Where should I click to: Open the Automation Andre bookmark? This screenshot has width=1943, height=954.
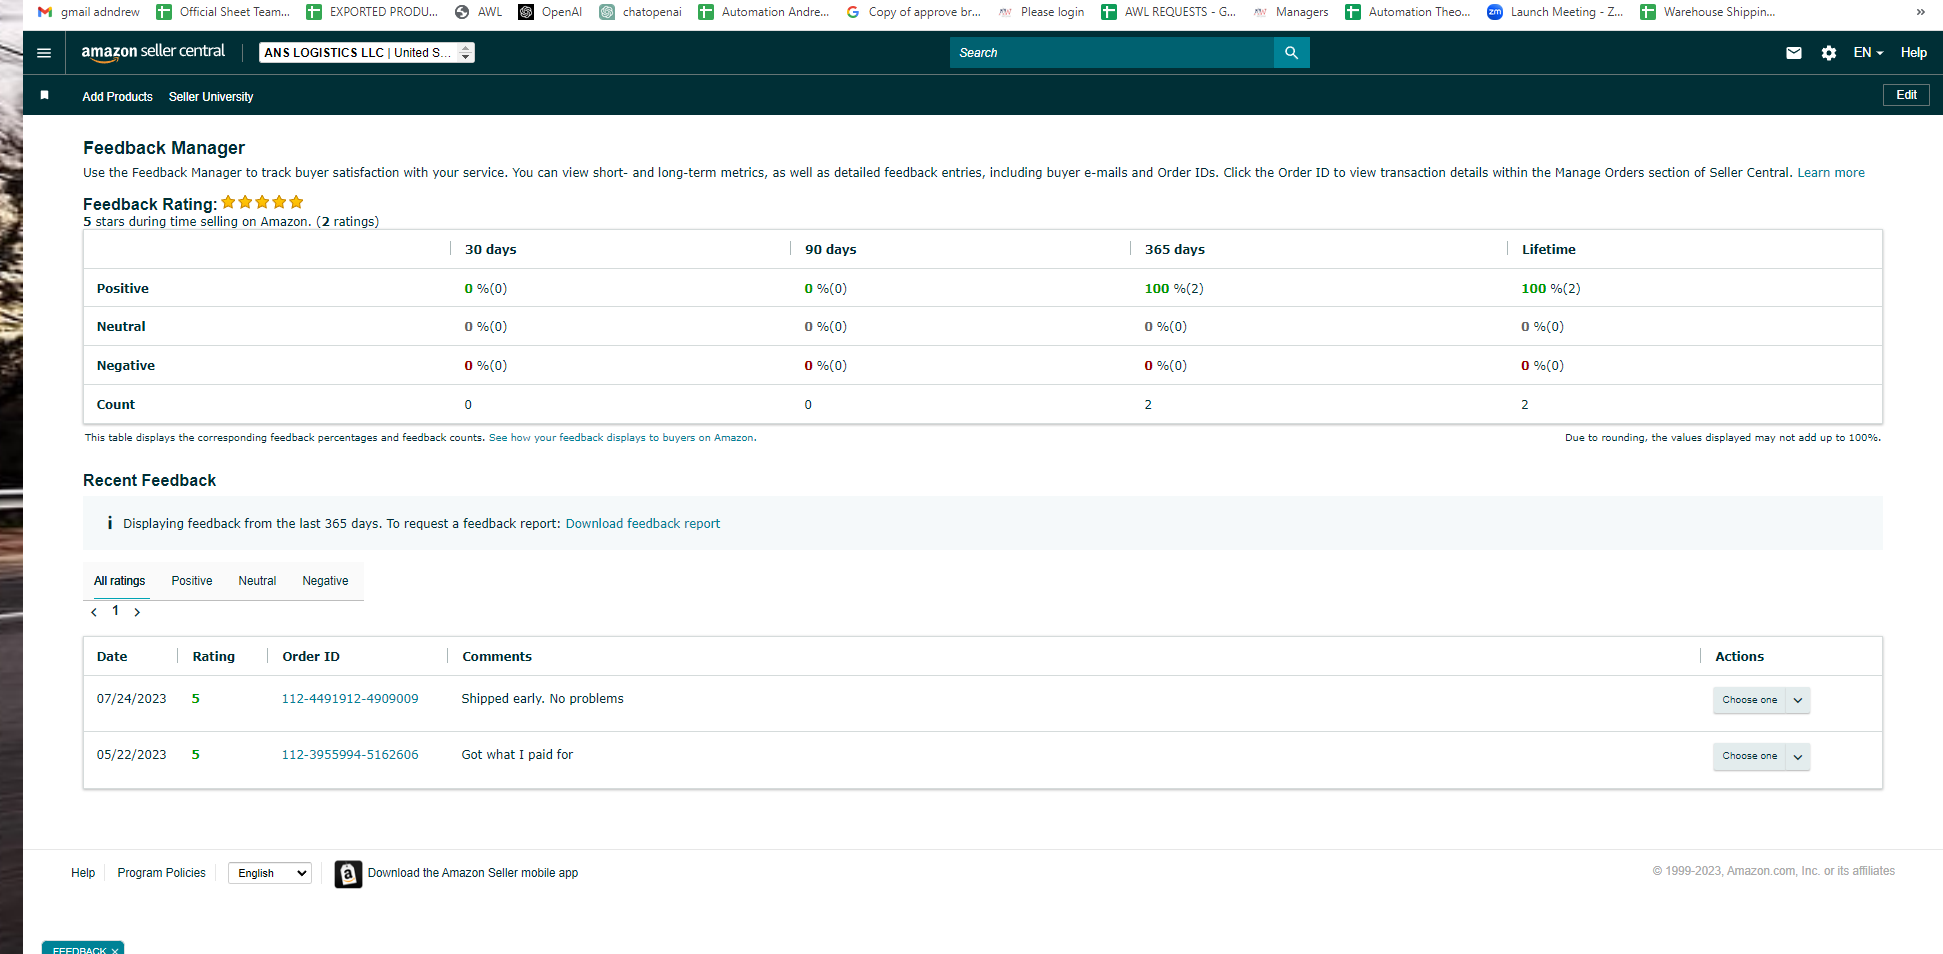(x=764, y=12)
